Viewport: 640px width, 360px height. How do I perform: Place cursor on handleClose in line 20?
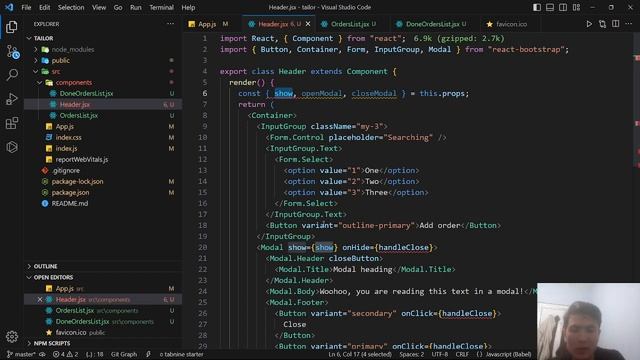point(404,247)
